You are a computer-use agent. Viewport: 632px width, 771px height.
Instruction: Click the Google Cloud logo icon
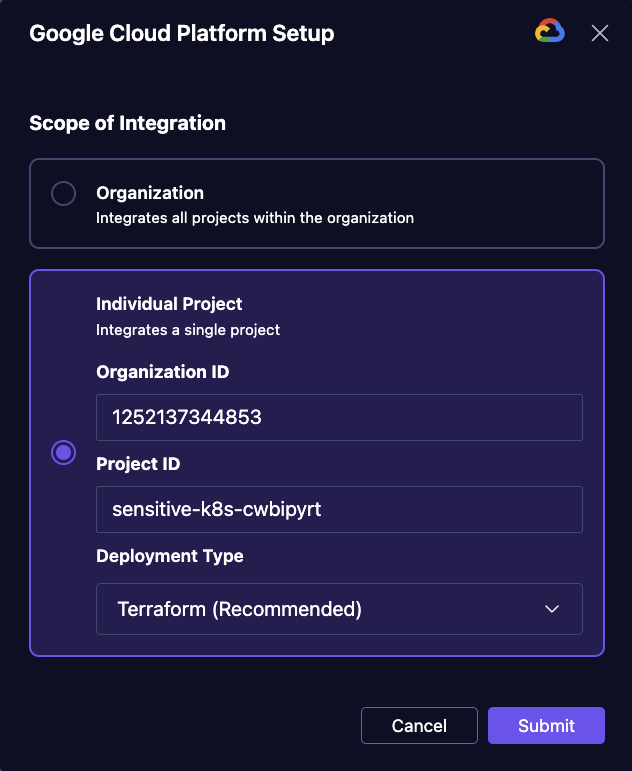coord(549,30)
